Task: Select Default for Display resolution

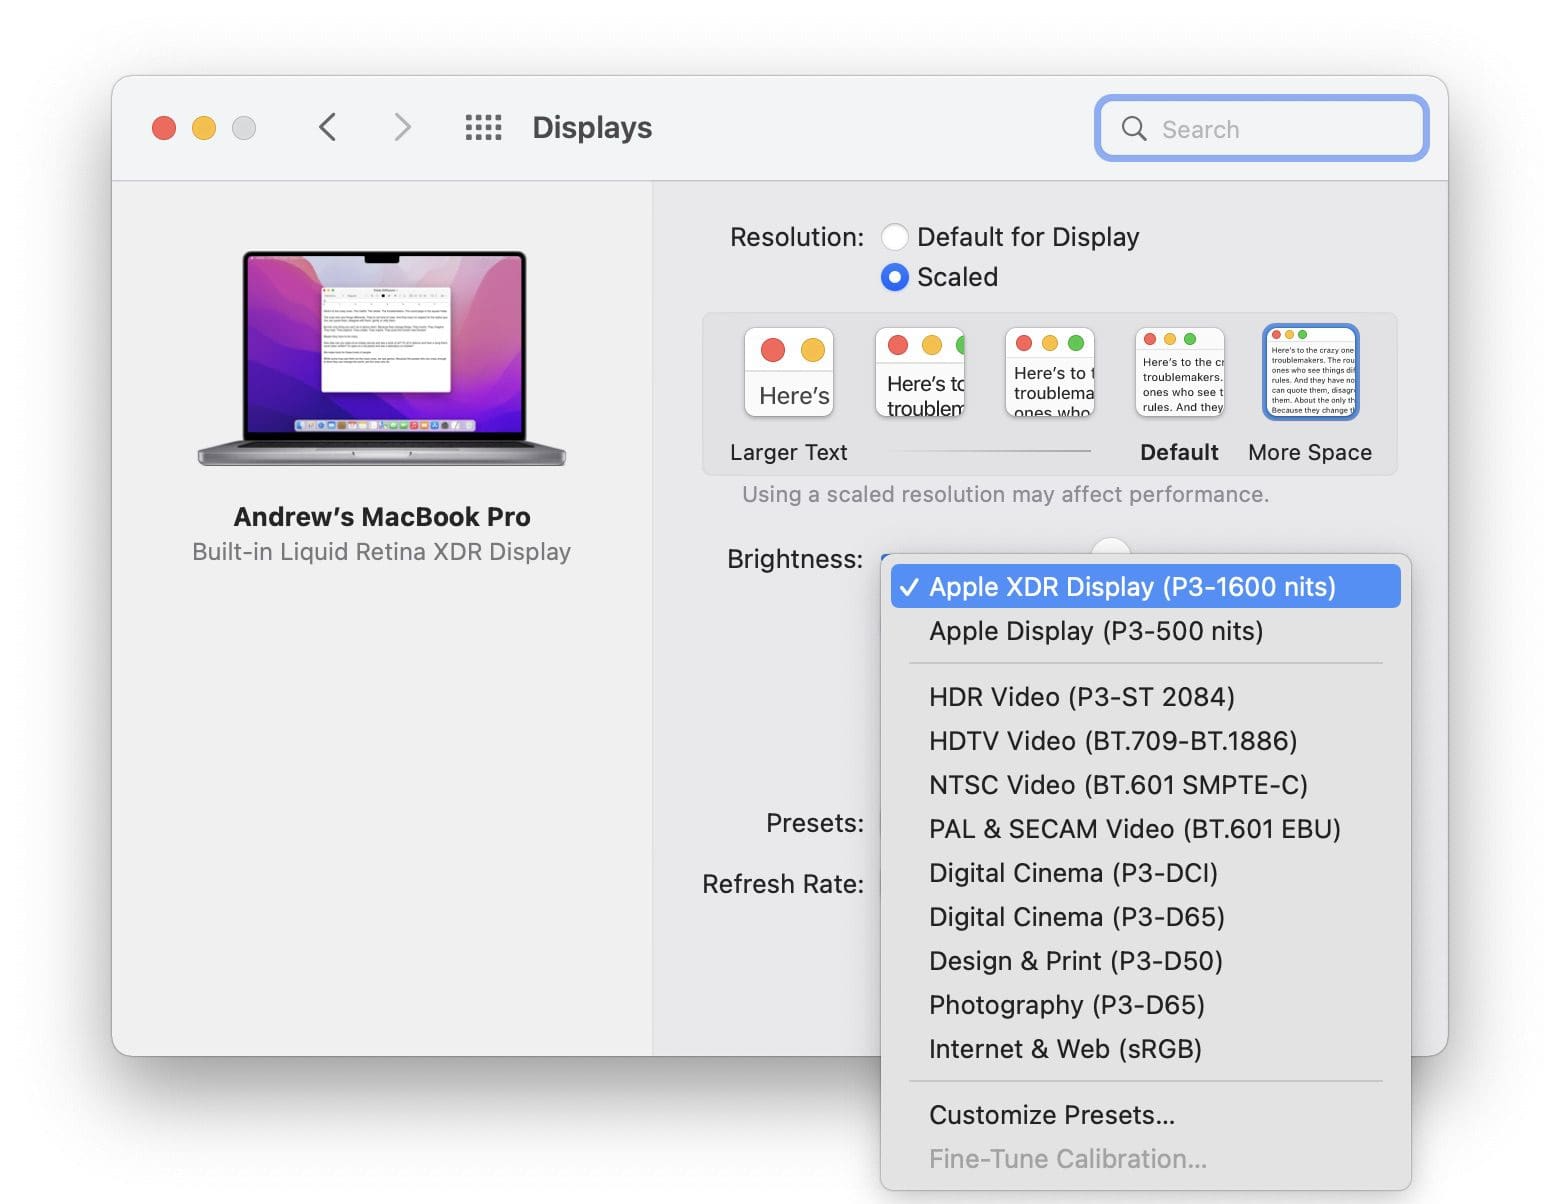Action: (895, 237)
